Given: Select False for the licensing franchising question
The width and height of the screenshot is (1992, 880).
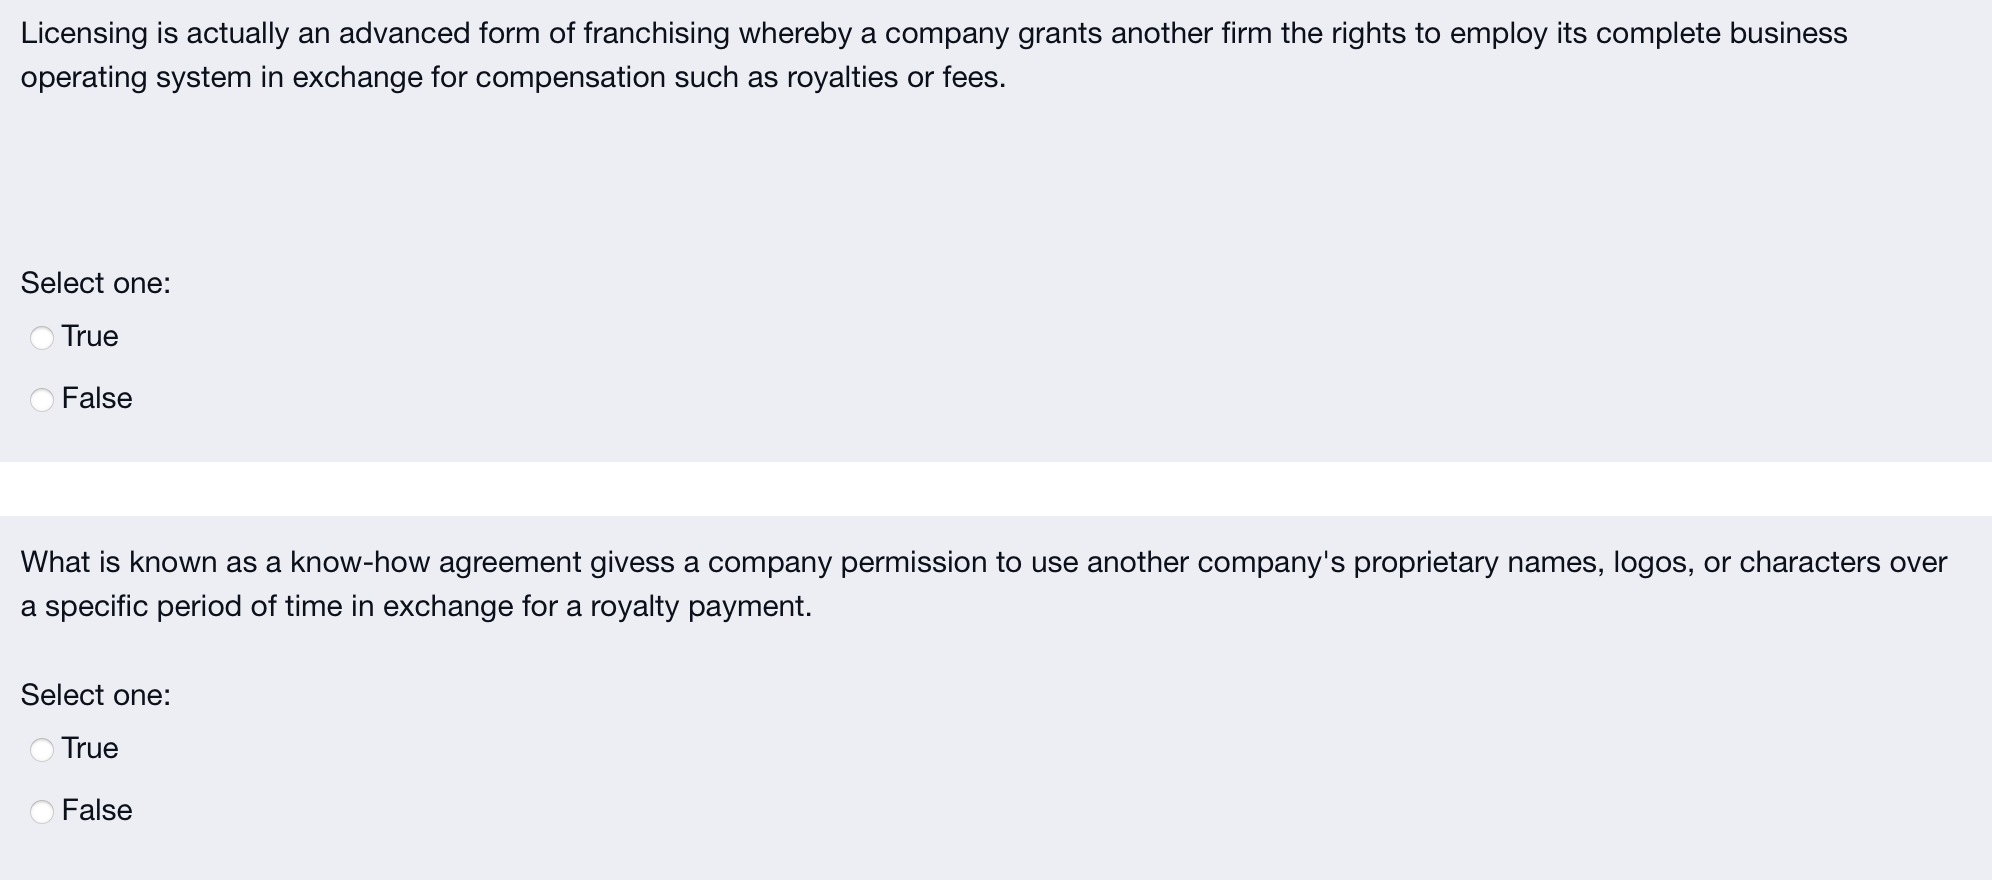Looking at the screenshot, I should pos(41,399).
